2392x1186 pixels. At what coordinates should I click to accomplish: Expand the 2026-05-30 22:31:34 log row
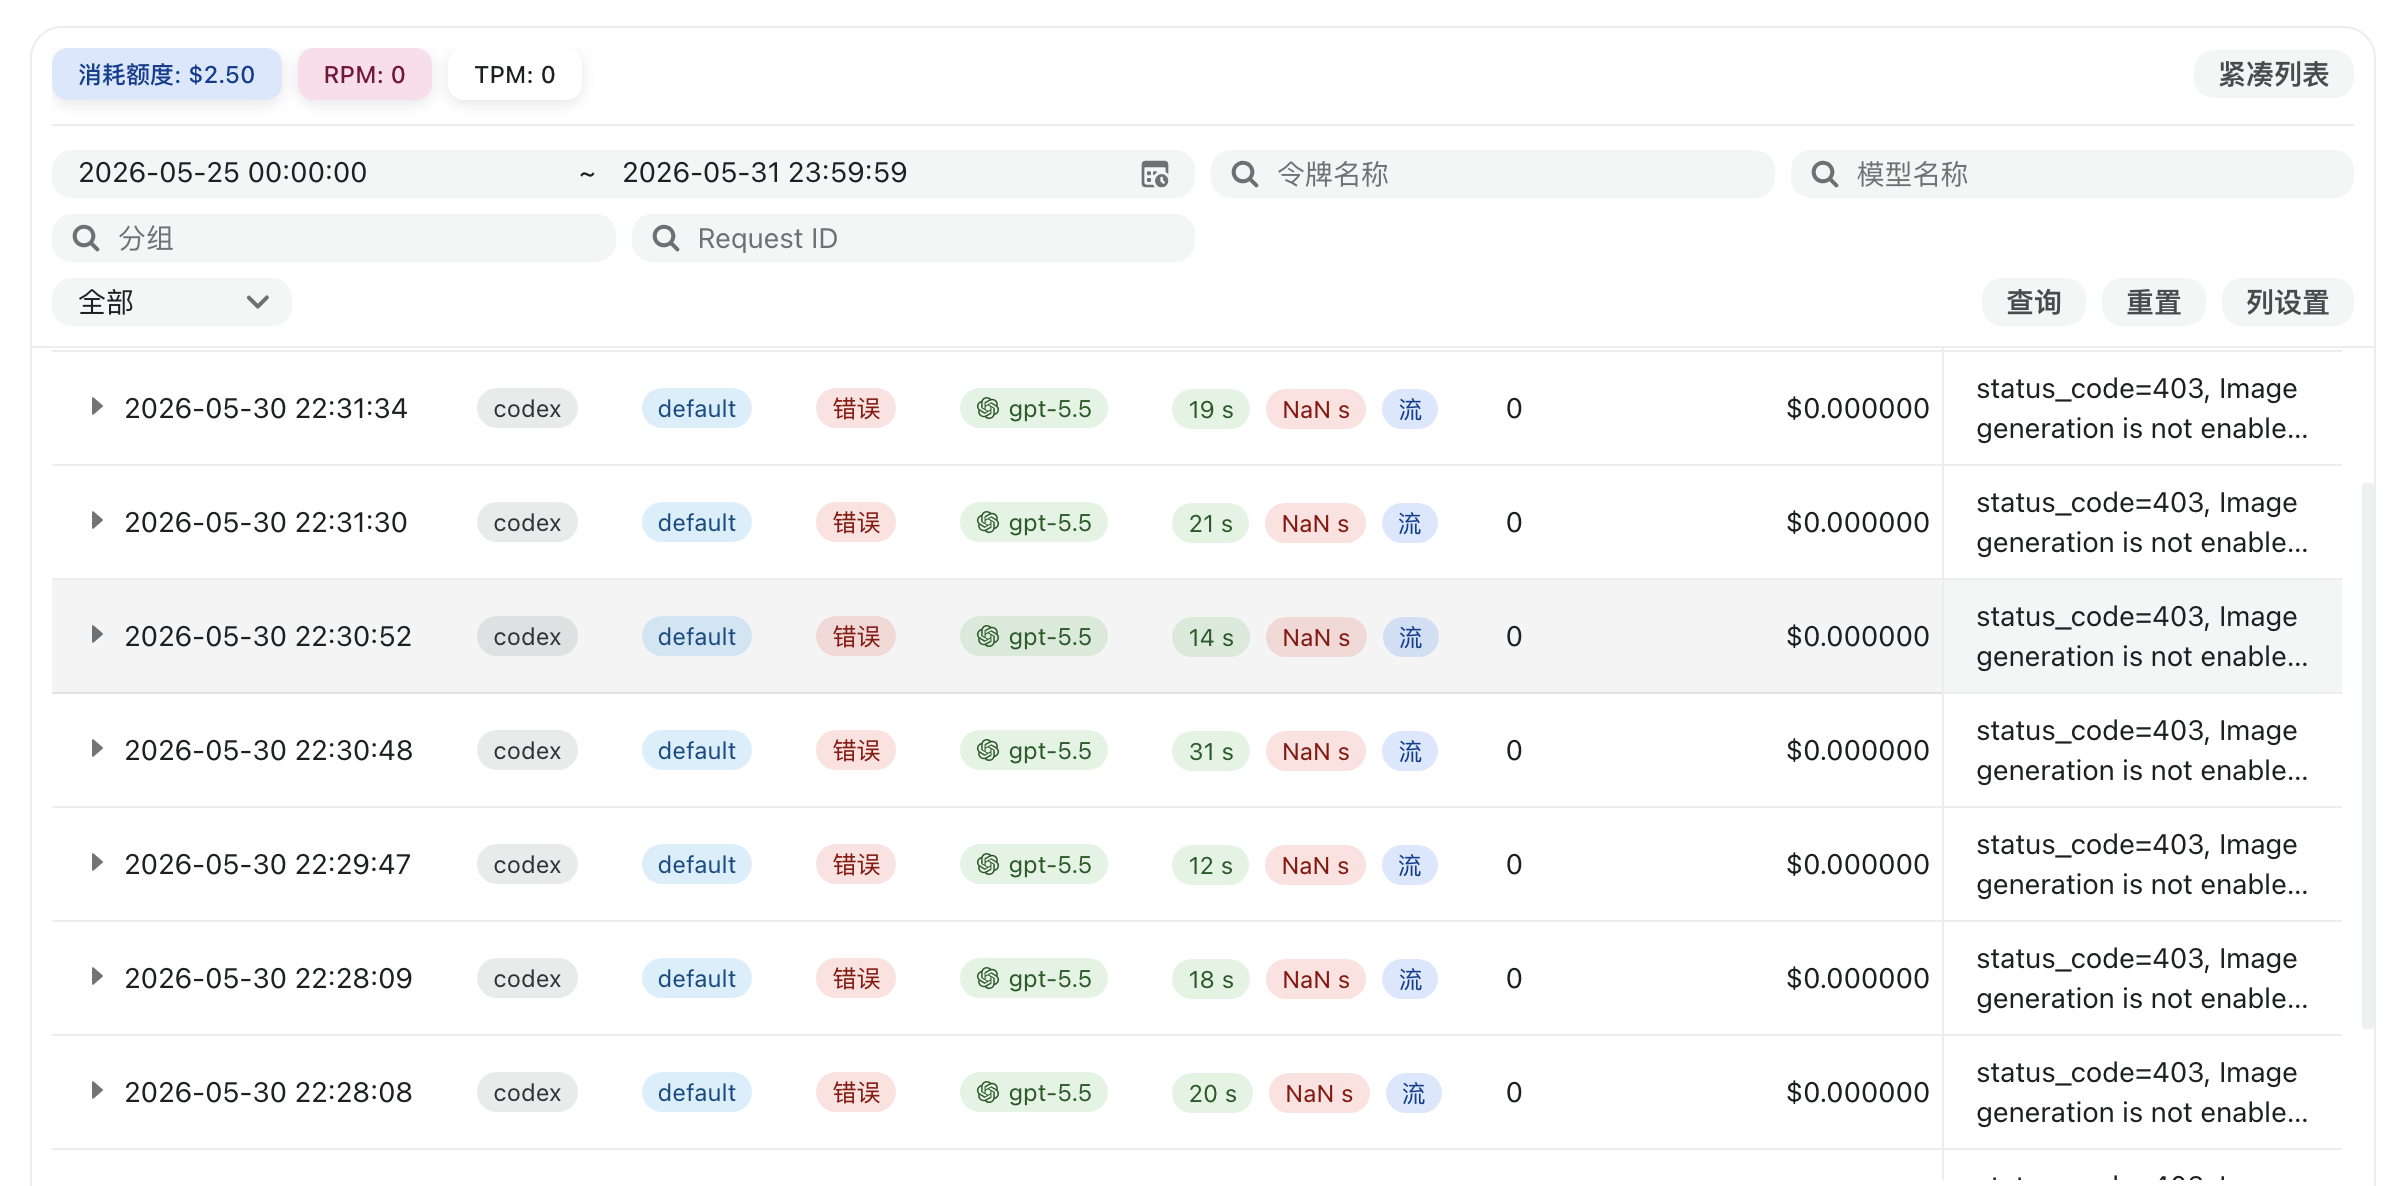(x=96, y=407)
